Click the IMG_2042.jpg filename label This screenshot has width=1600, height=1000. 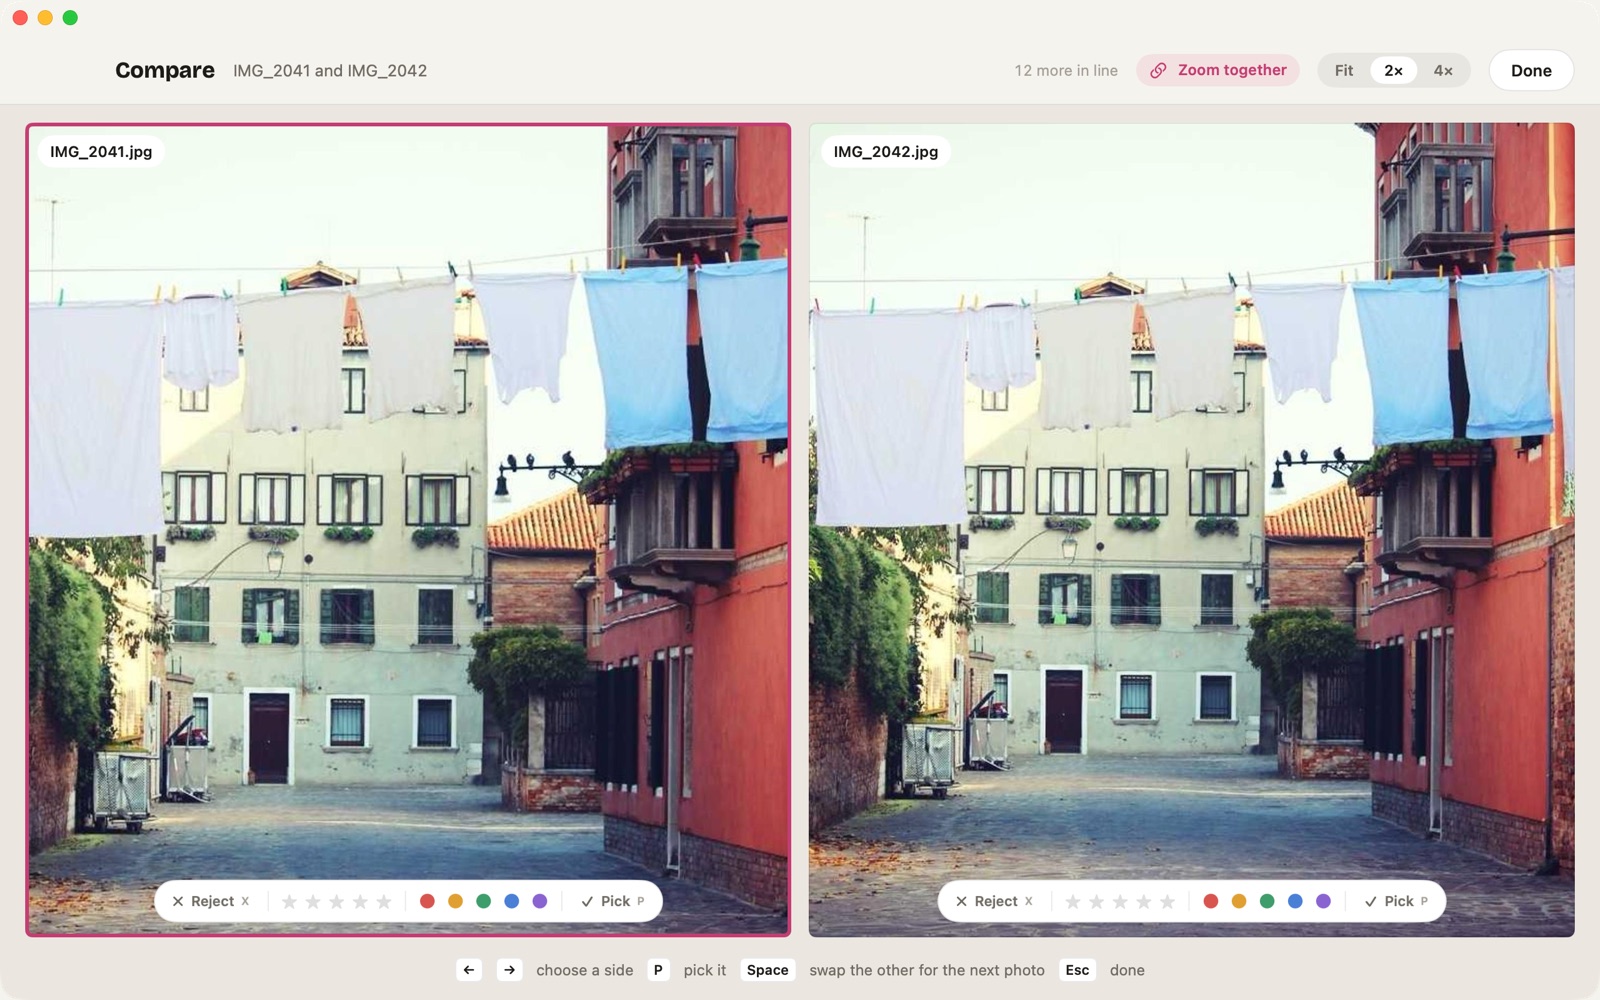coord(886,152)
